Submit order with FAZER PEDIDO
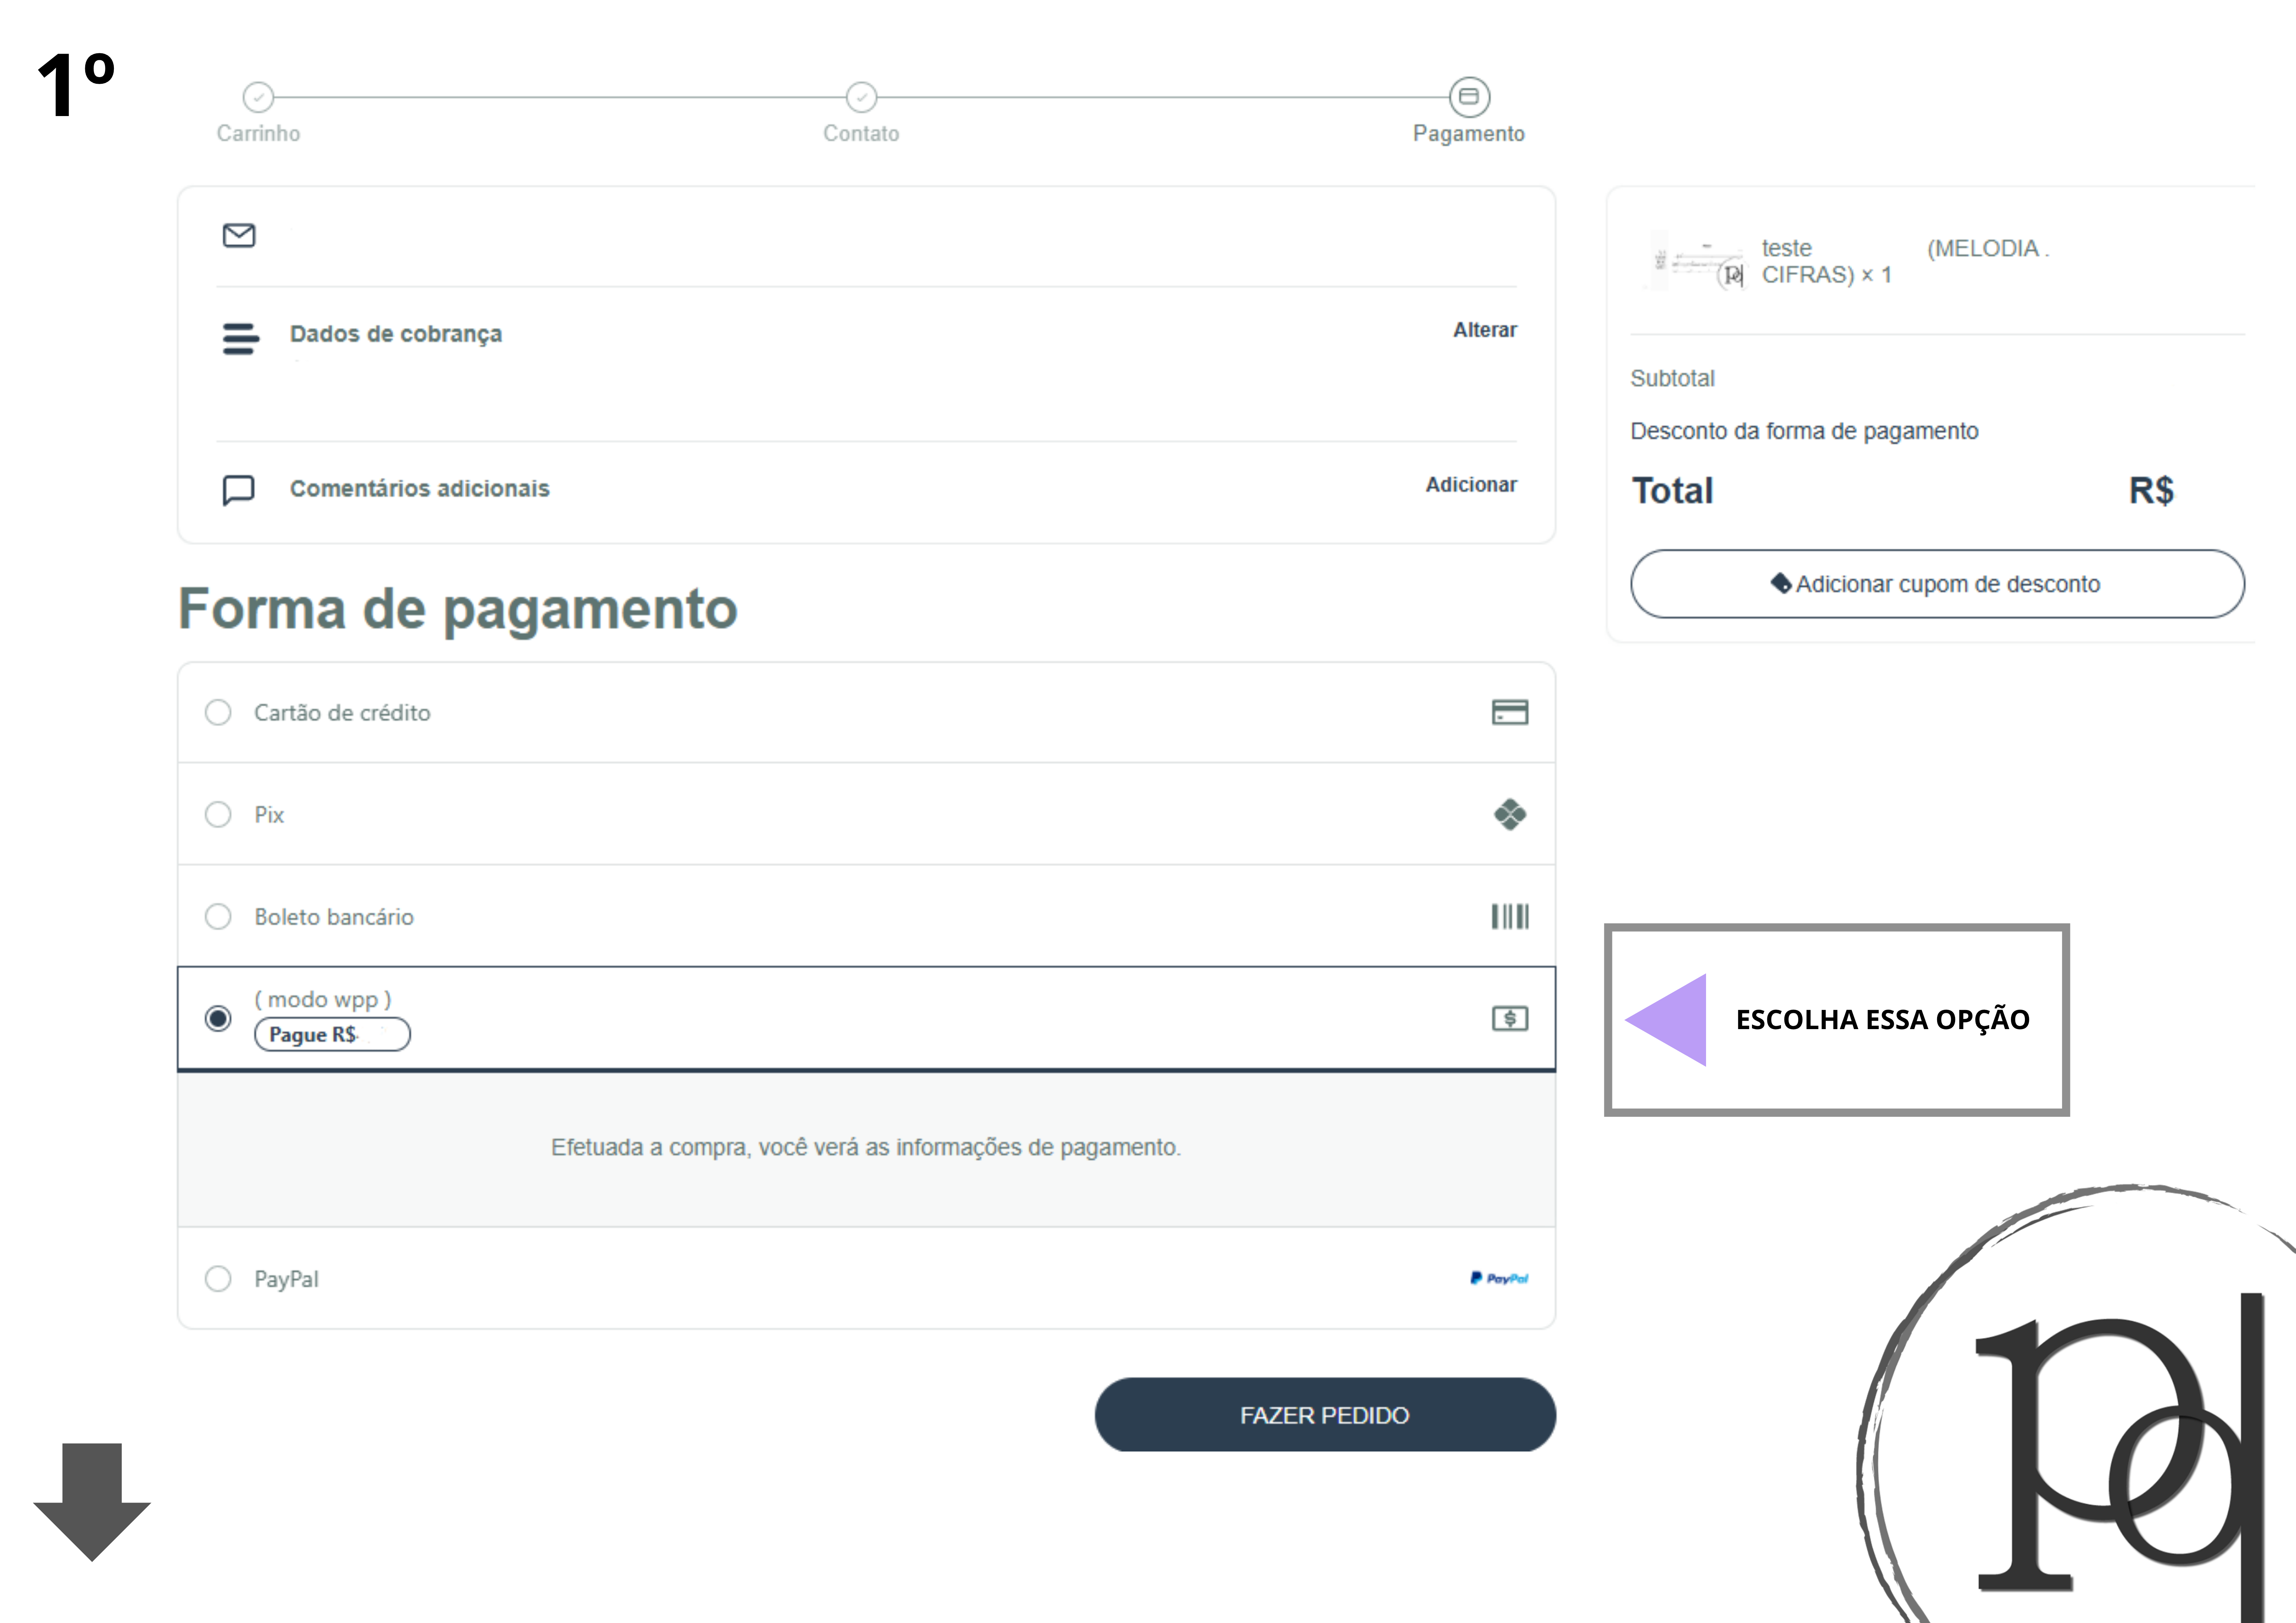The height and width of the screenshot is (1623, 2296). coord(1325,1415)
